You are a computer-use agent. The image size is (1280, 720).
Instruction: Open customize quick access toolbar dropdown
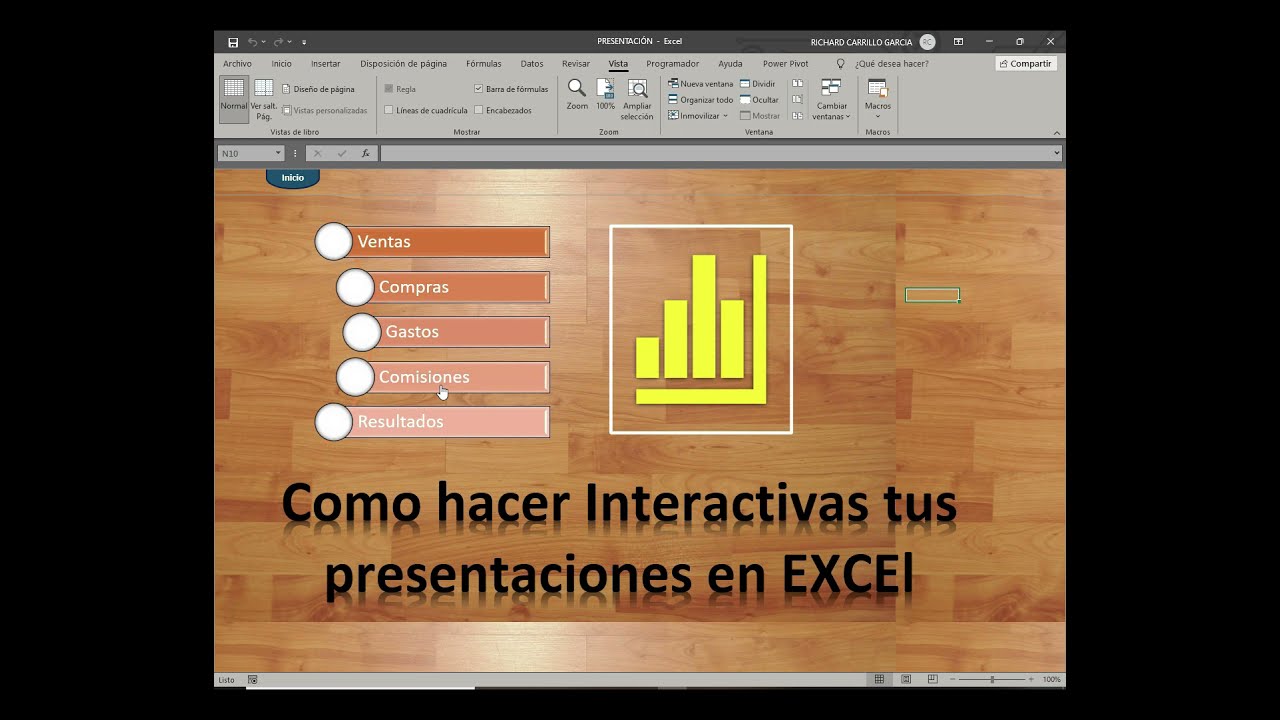click(x=304, y=42)
